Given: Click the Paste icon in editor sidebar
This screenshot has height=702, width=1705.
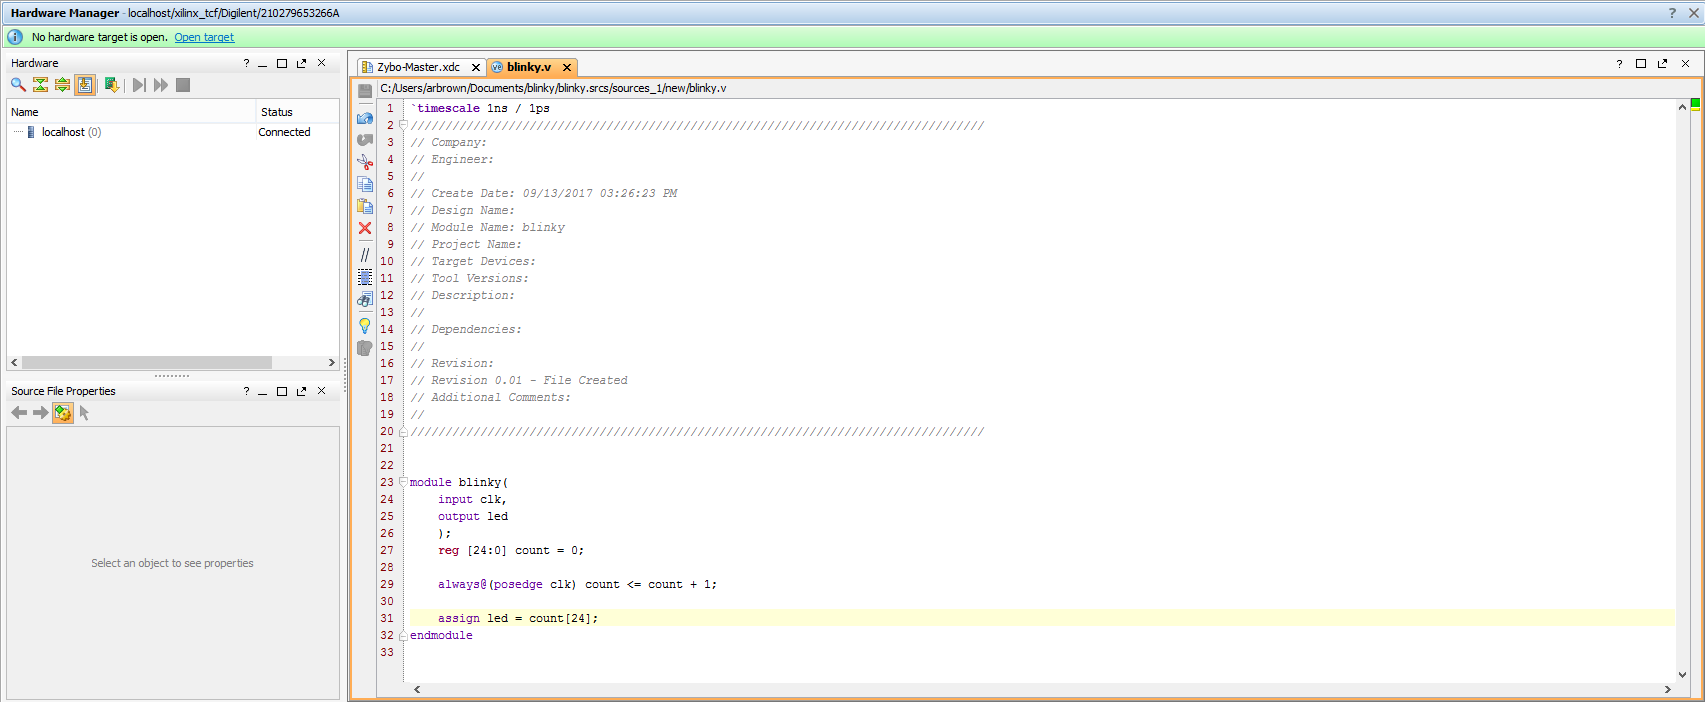Looking at the screenshot, I should tap(365, 206).
